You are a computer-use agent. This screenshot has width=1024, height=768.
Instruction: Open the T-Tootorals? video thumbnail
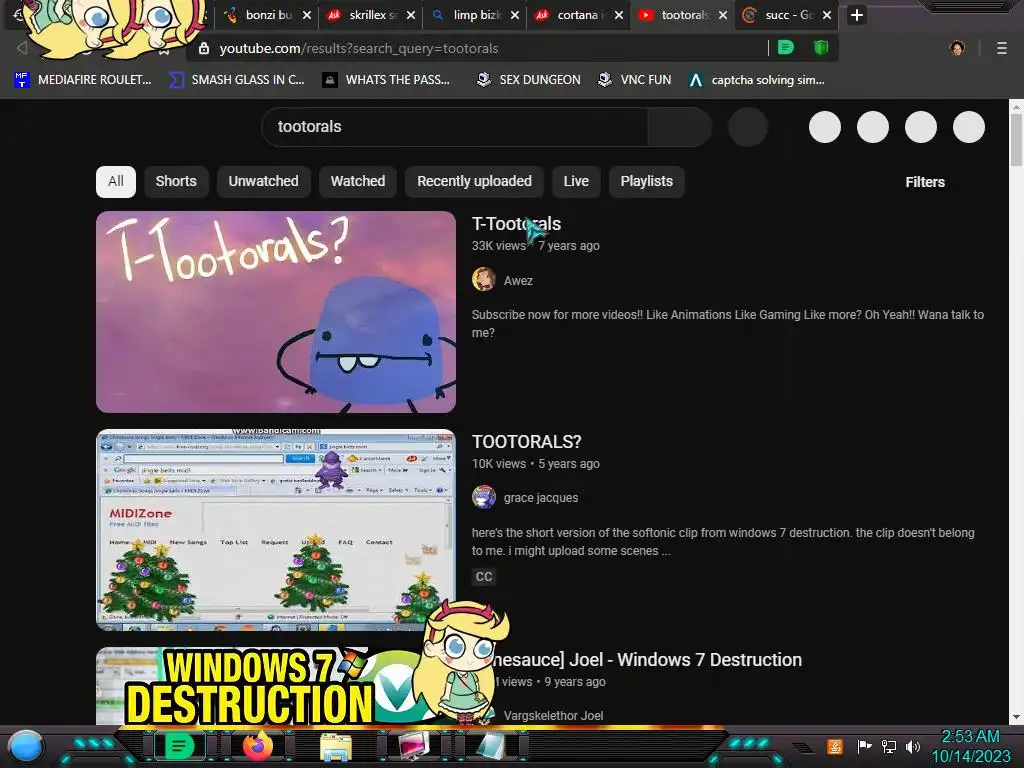(x=276, y=312)
